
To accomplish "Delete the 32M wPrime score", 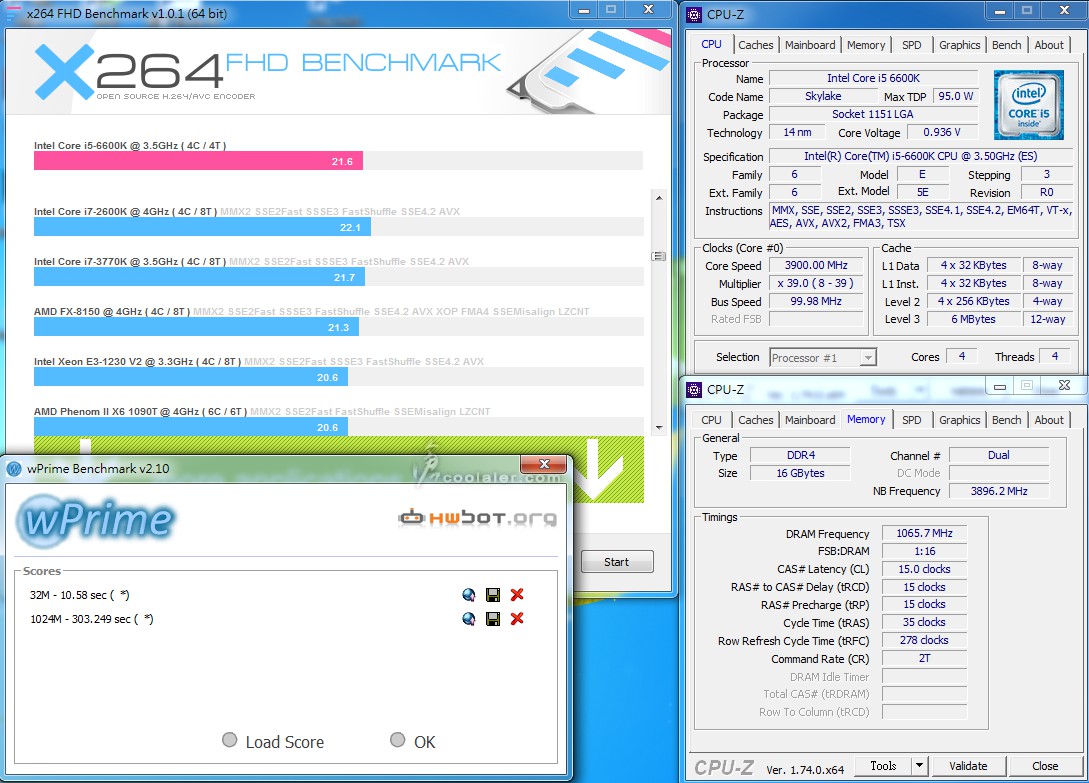I will pyautogui.click(x=517, y=595).
